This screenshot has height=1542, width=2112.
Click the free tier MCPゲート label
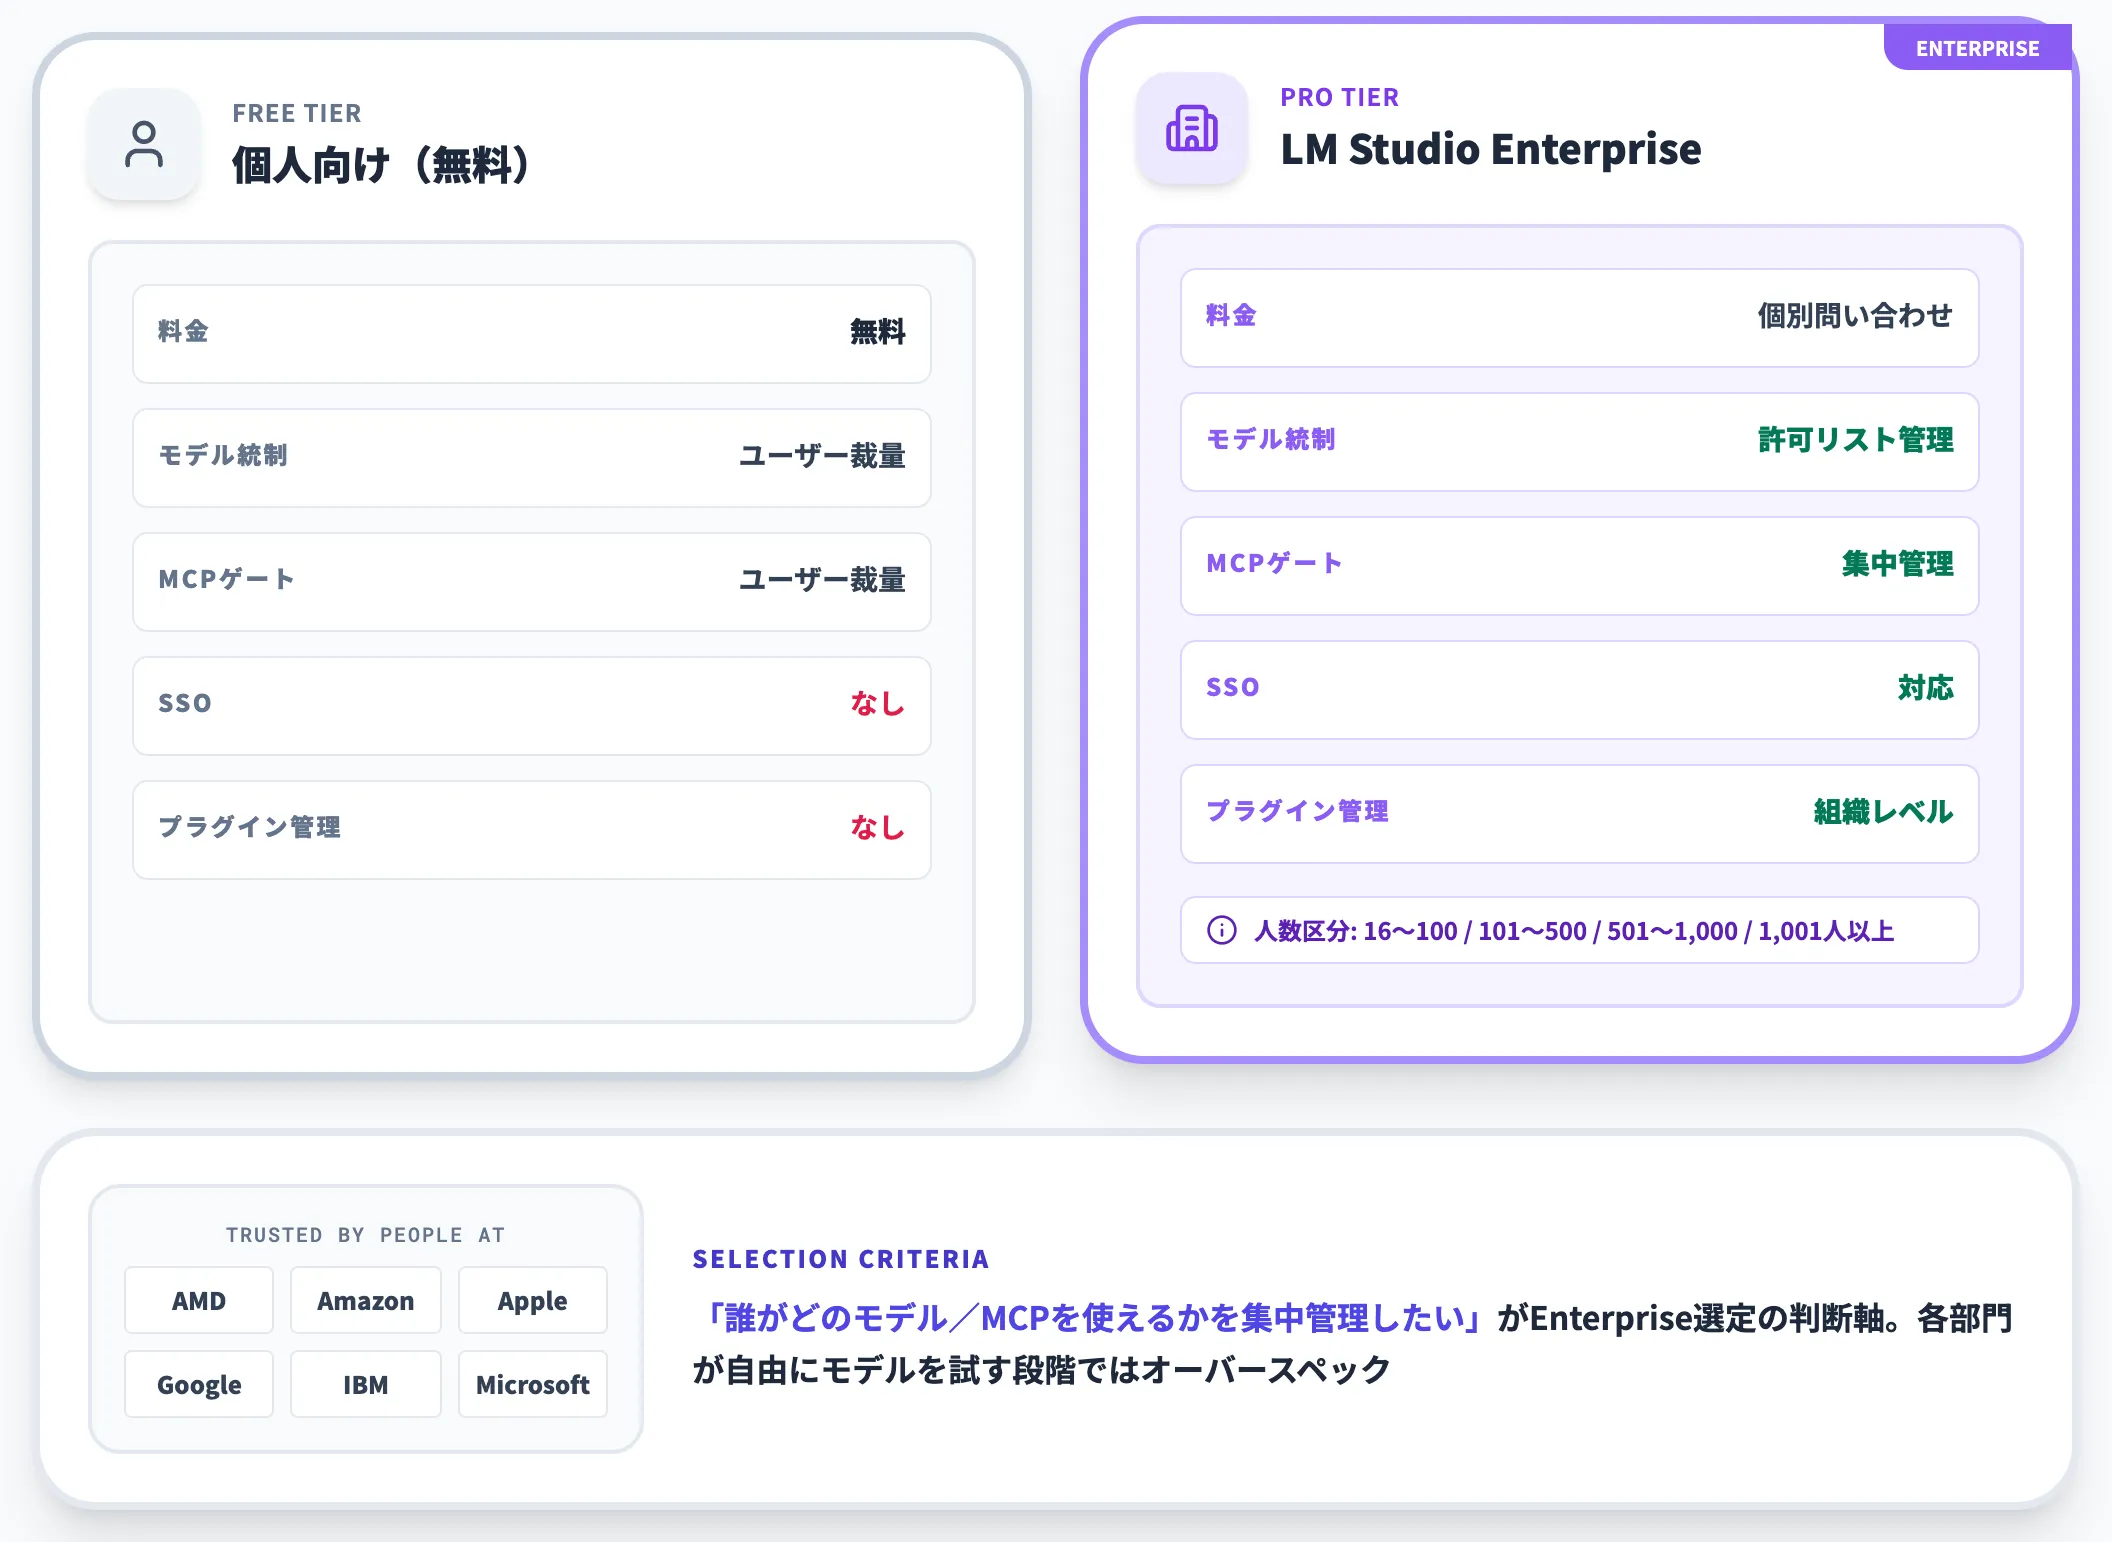tap(226, 580)
